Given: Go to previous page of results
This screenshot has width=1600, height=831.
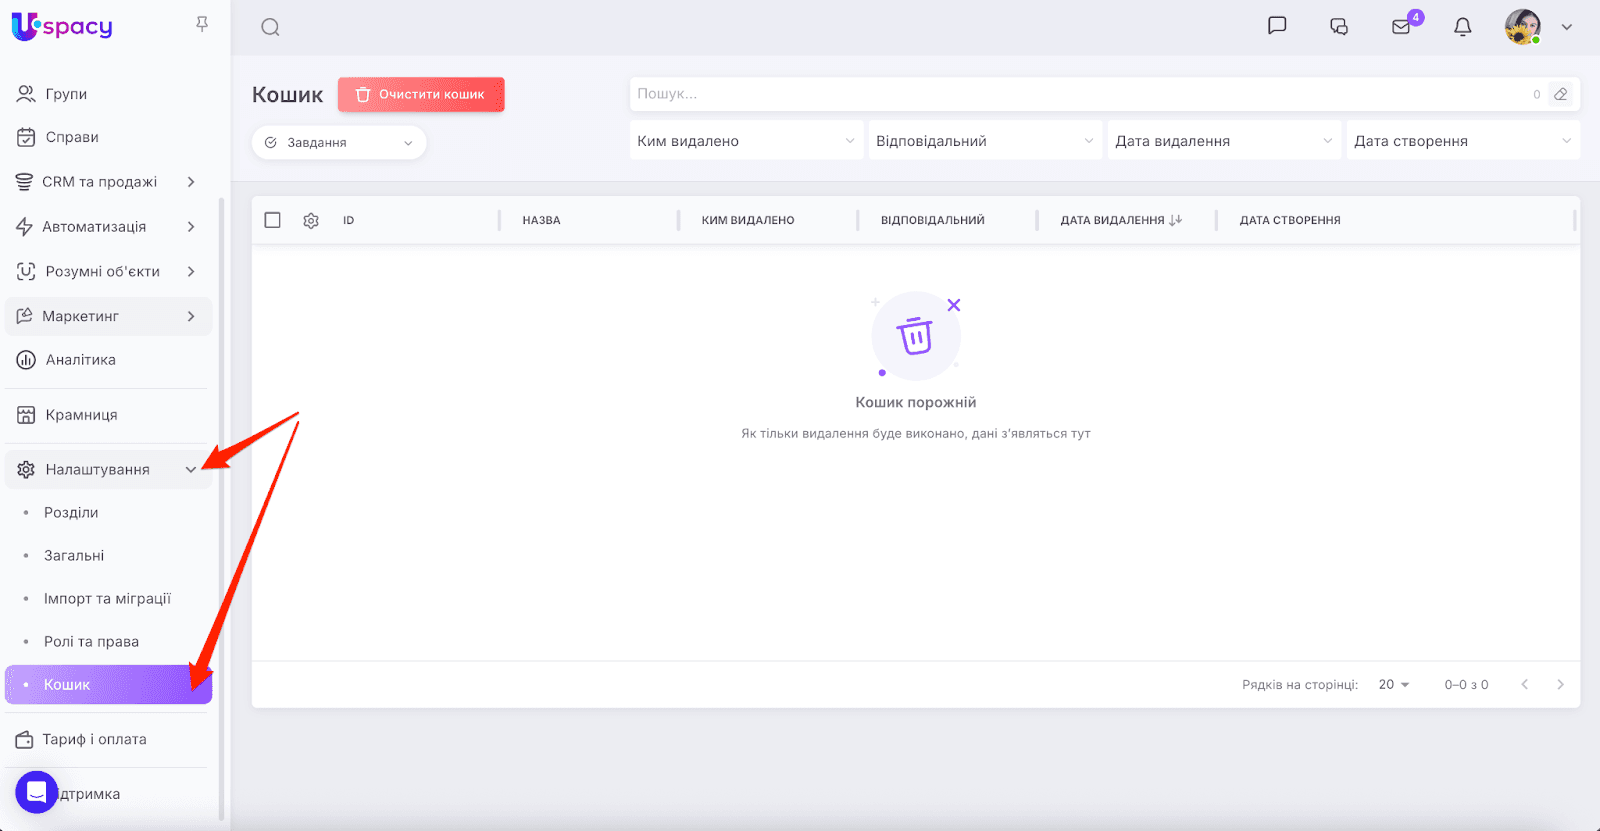Looking at the screenshot, I should (x=1524, y=685).
